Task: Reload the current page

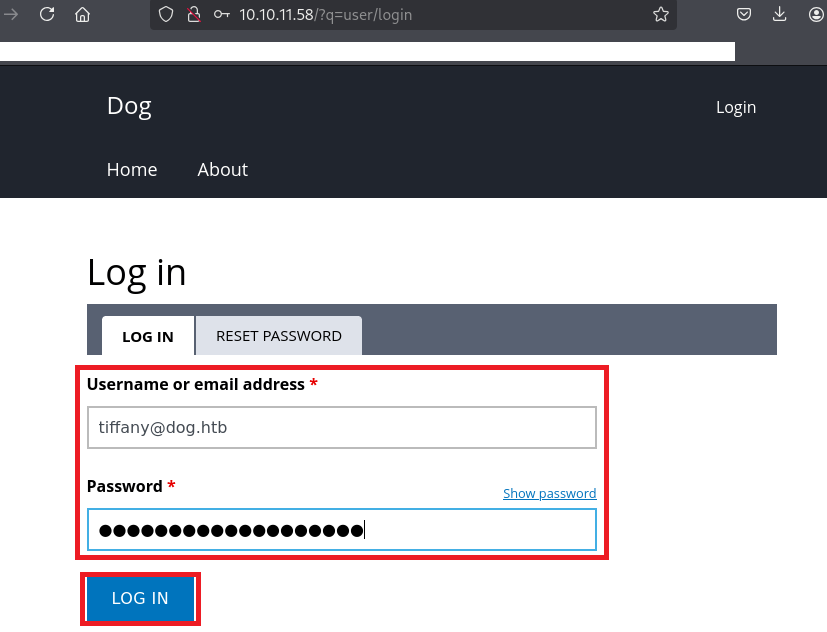Action: [47, 14]
